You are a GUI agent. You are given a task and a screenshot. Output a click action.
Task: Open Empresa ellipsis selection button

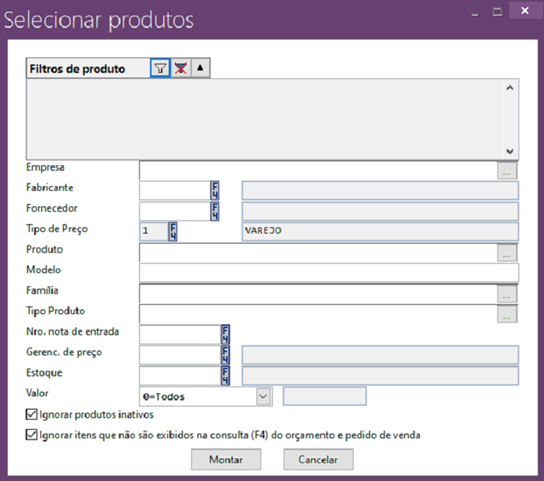[507, 170]
